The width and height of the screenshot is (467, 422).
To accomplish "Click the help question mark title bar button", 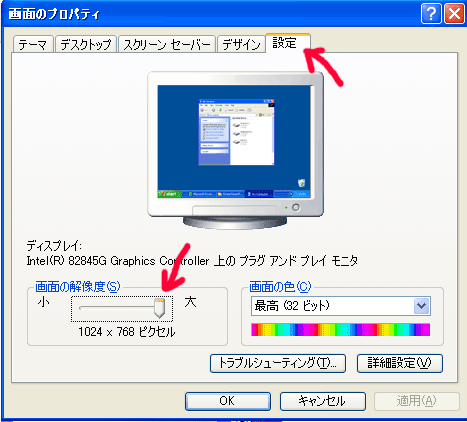I will (x=431, y=14).
